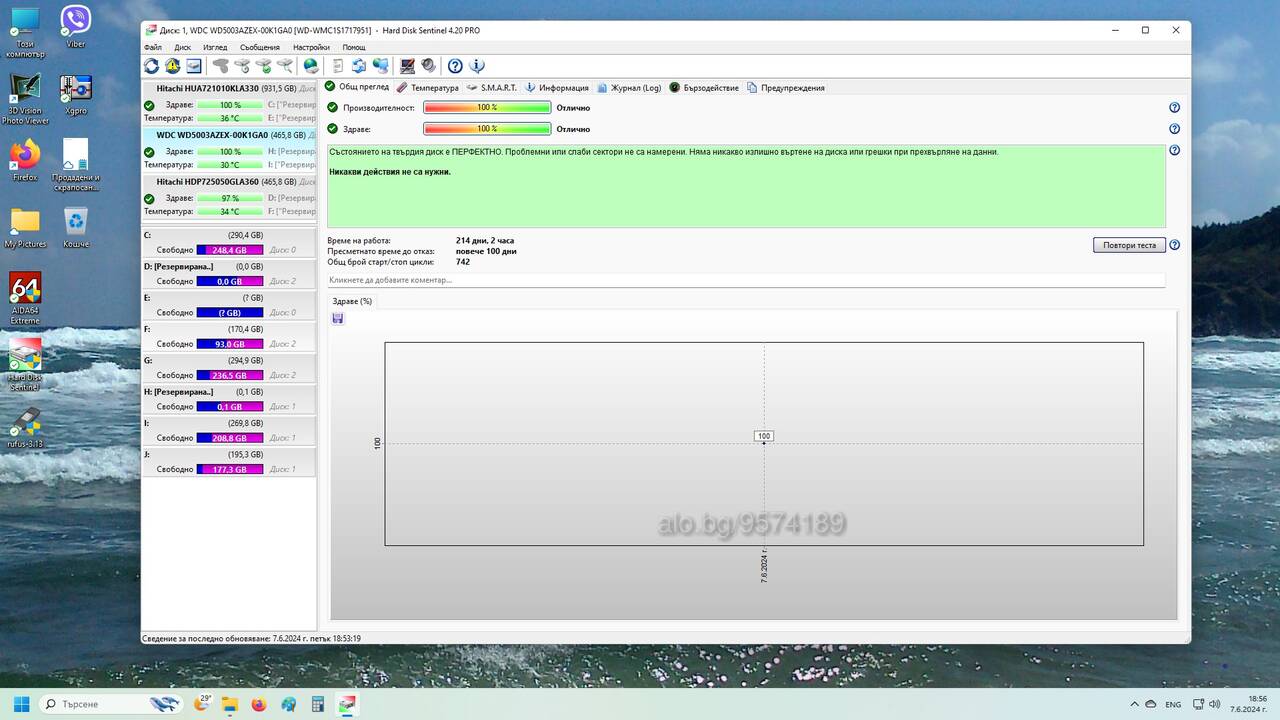Switch to the S.M.A.R.T. tab
The height and width of the screenshot is (720, 1280).
click(x=491, y=88)
